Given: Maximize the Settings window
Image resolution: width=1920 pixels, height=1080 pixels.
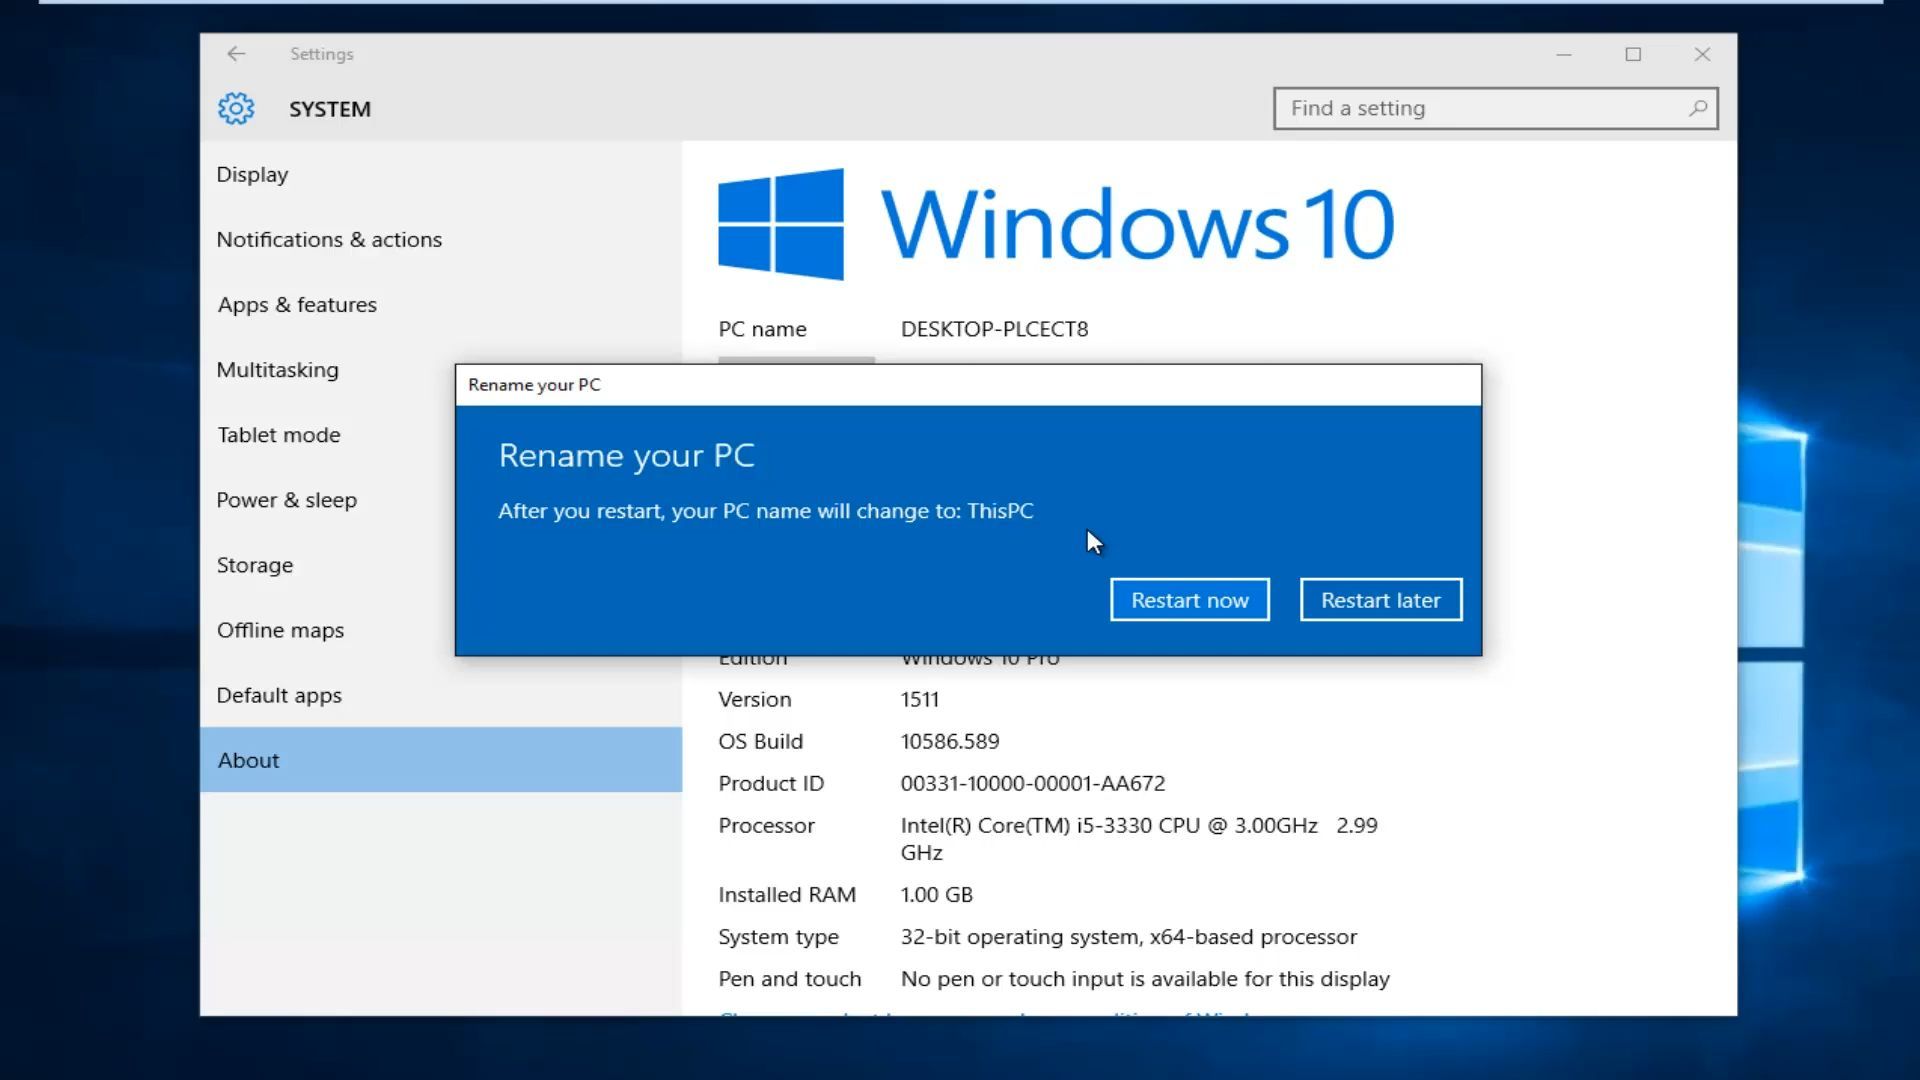Looking at the screenshot, I should (1633, 54).
